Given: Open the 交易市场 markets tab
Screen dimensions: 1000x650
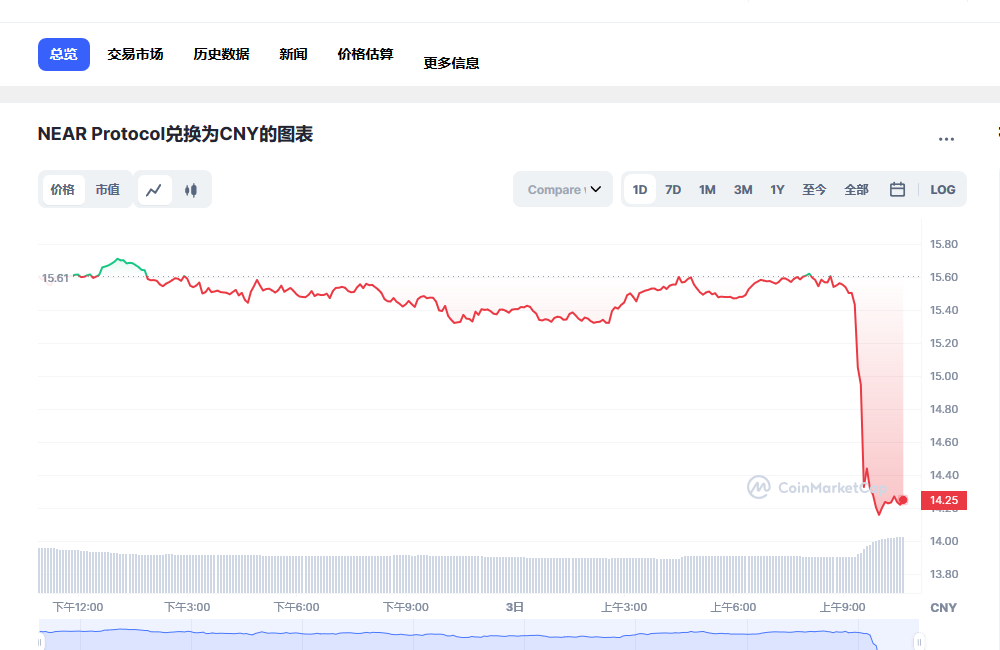Looking at the screenshot, I should pos(135,54).
